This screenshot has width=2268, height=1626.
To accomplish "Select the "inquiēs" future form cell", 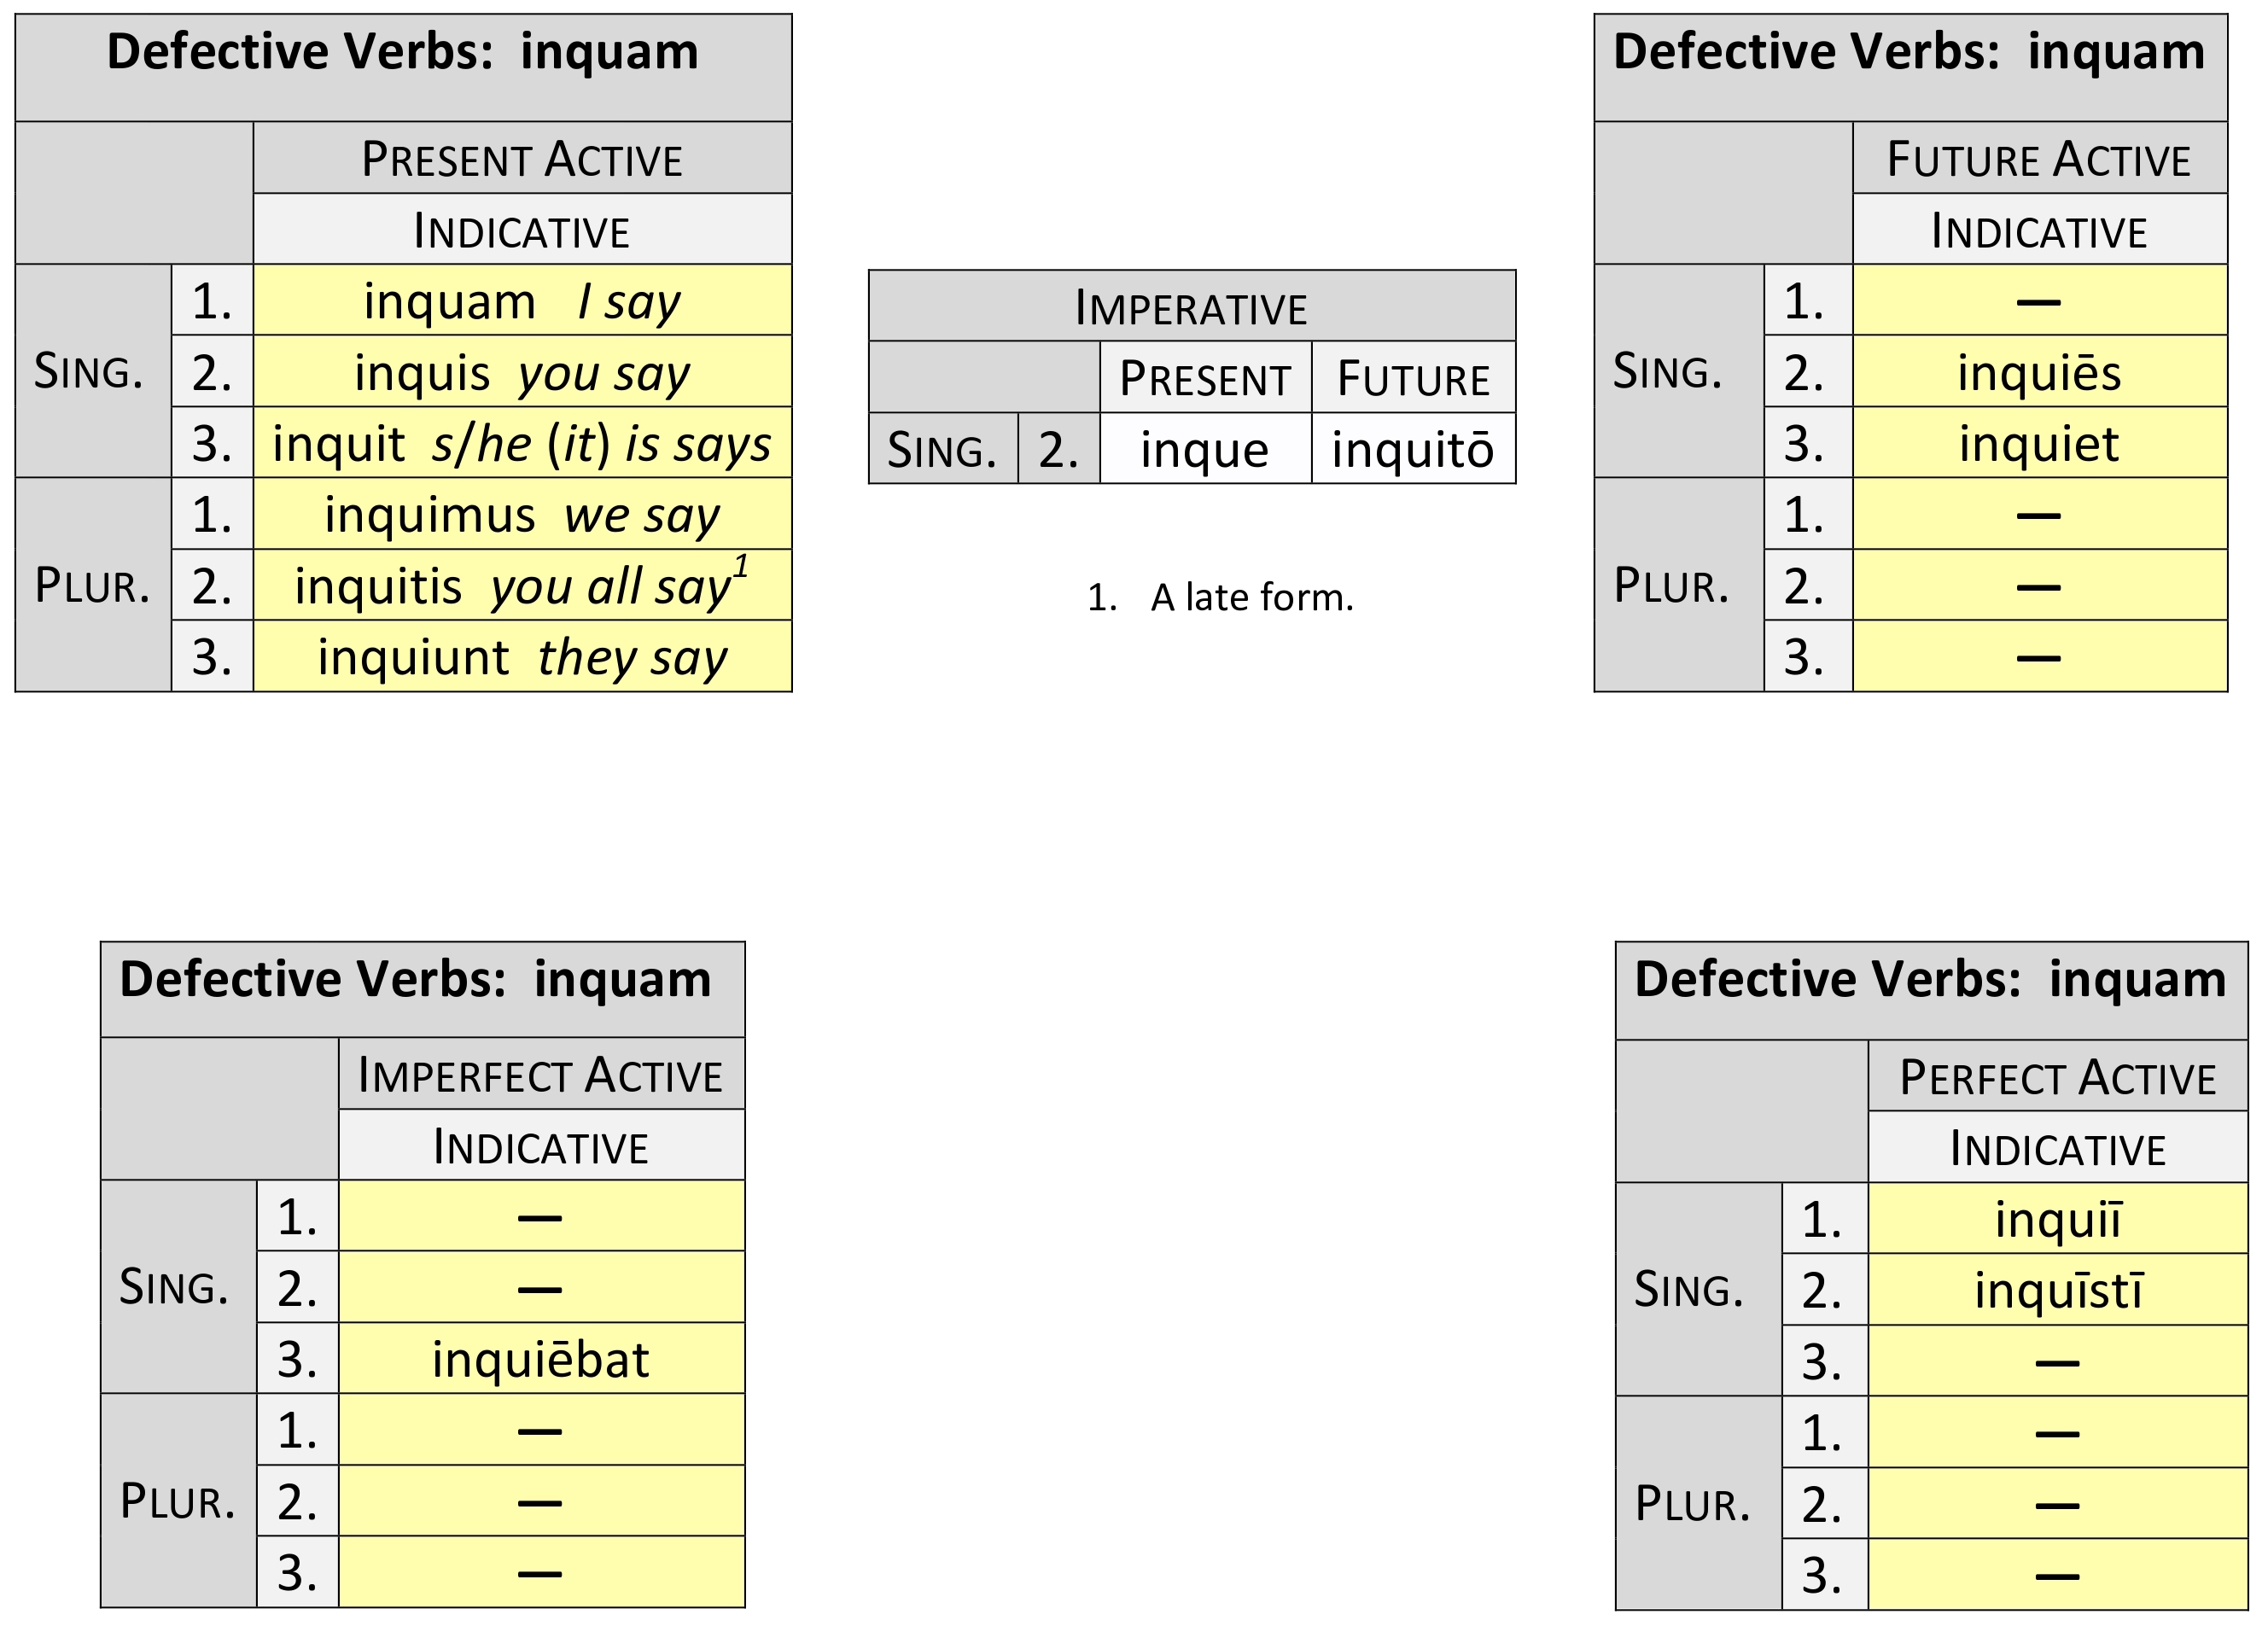I will [x=2038, y=373].
